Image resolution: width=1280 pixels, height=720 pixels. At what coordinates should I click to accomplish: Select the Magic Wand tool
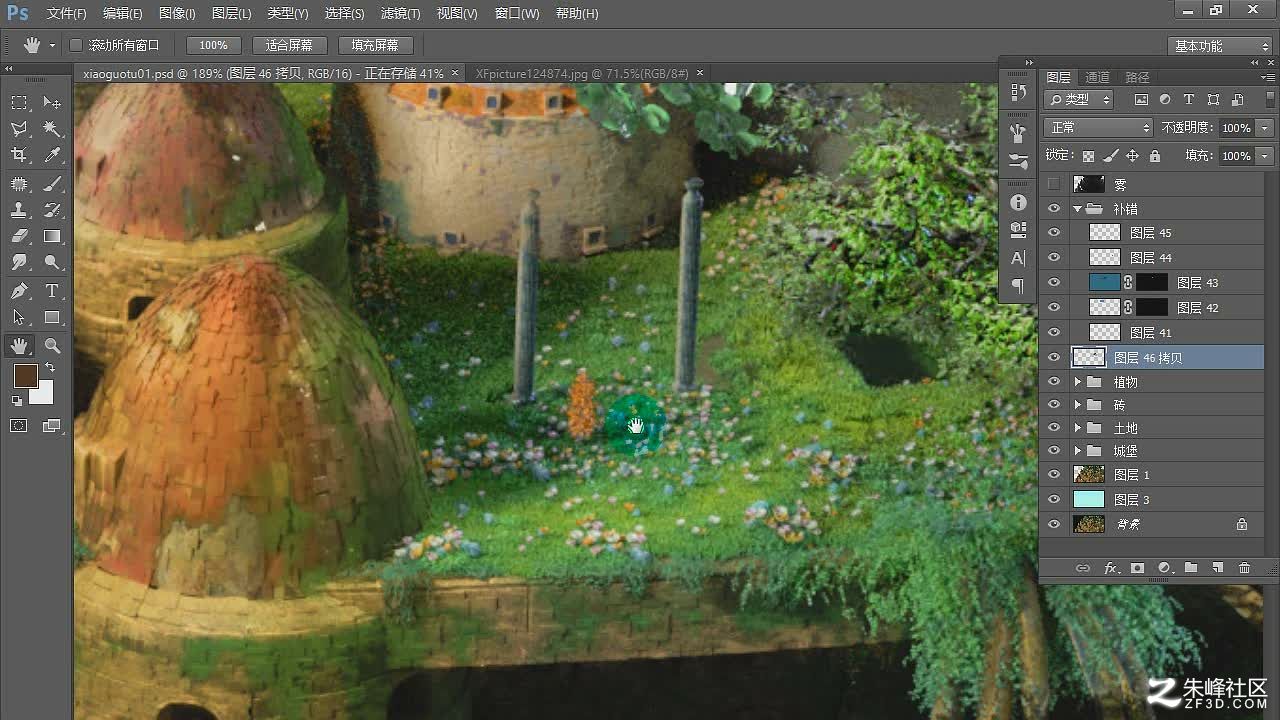click(x=52, y=129)
